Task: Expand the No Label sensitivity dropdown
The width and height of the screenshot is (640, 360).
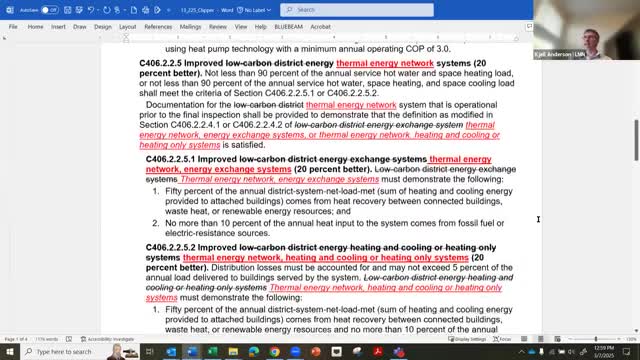Action: (x=254, y=10)
